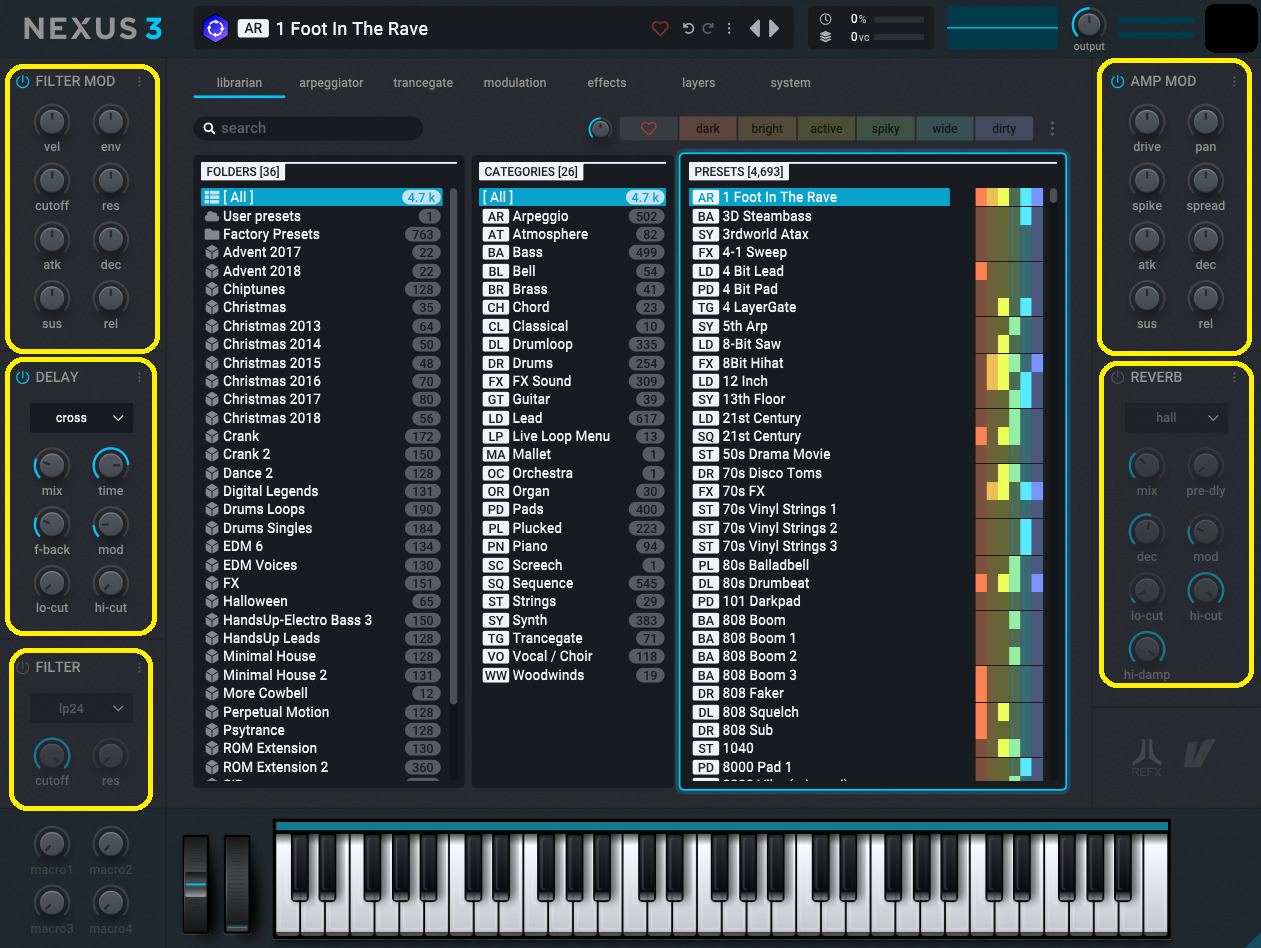Disable the Delay effect power button
Viewport: 1261px width, 948px height.
click(23, 378)
